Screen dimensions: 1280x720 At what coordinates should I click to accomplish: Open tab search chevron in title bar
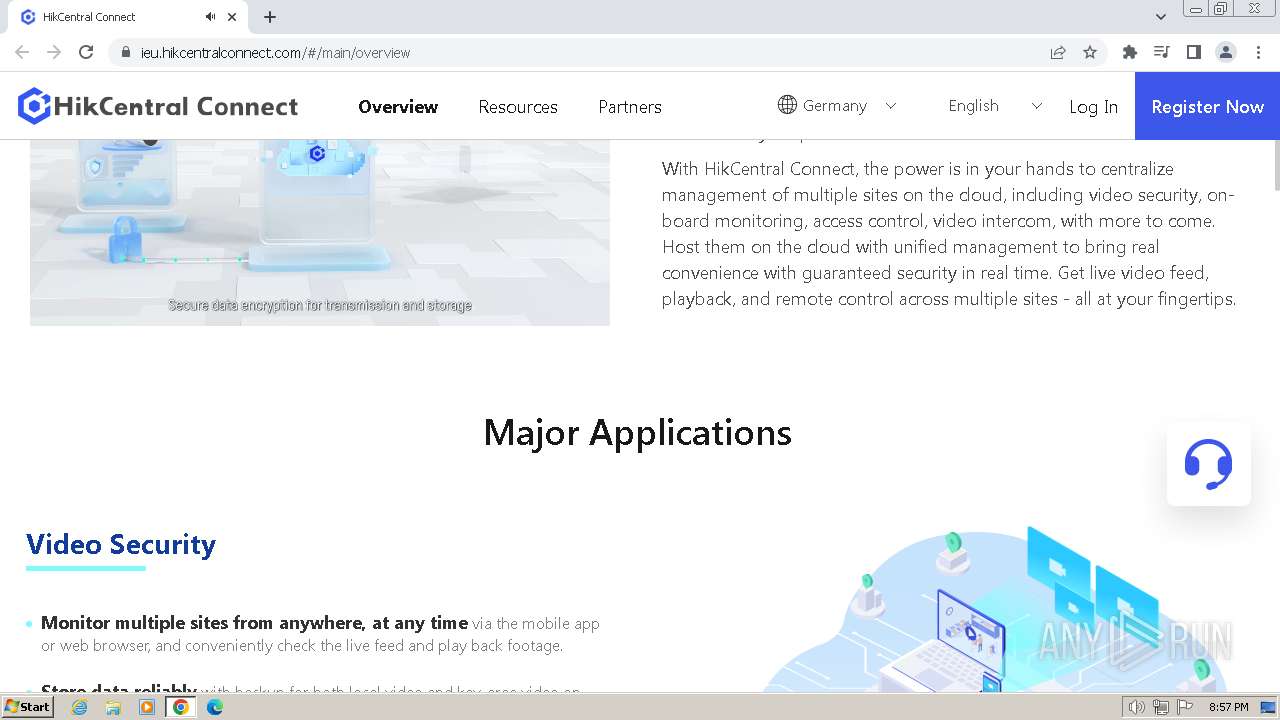1161,17
